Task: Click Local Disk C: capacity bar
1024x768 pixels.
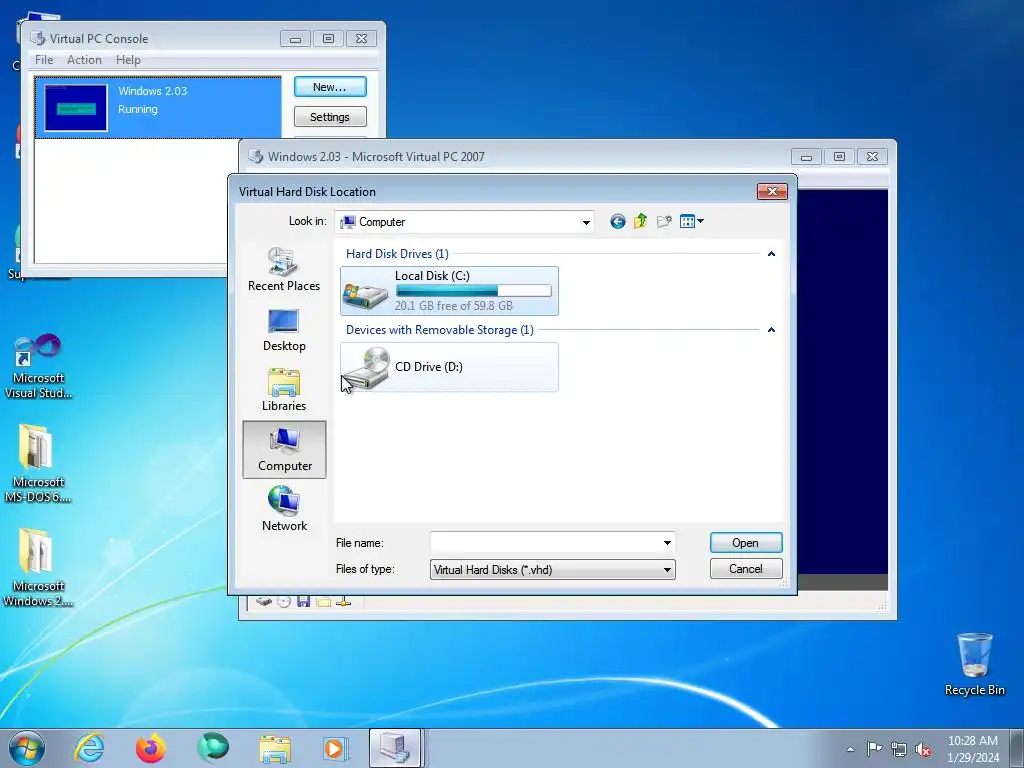Action: (473, 291)
